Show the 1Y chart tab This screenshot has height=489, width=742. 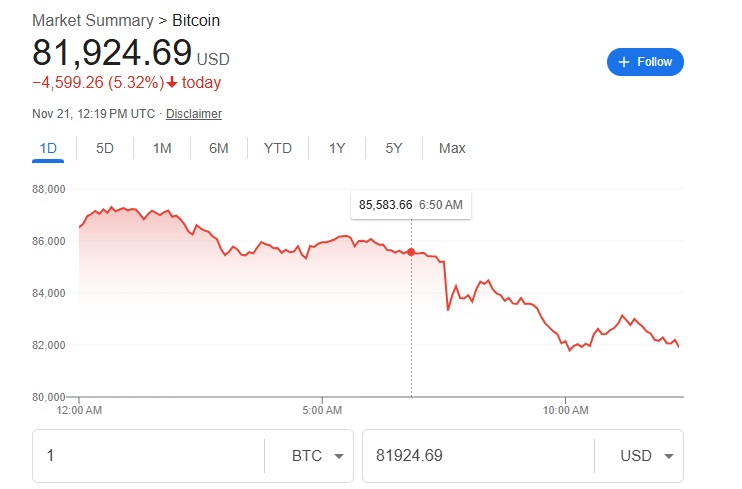point(337,148)
